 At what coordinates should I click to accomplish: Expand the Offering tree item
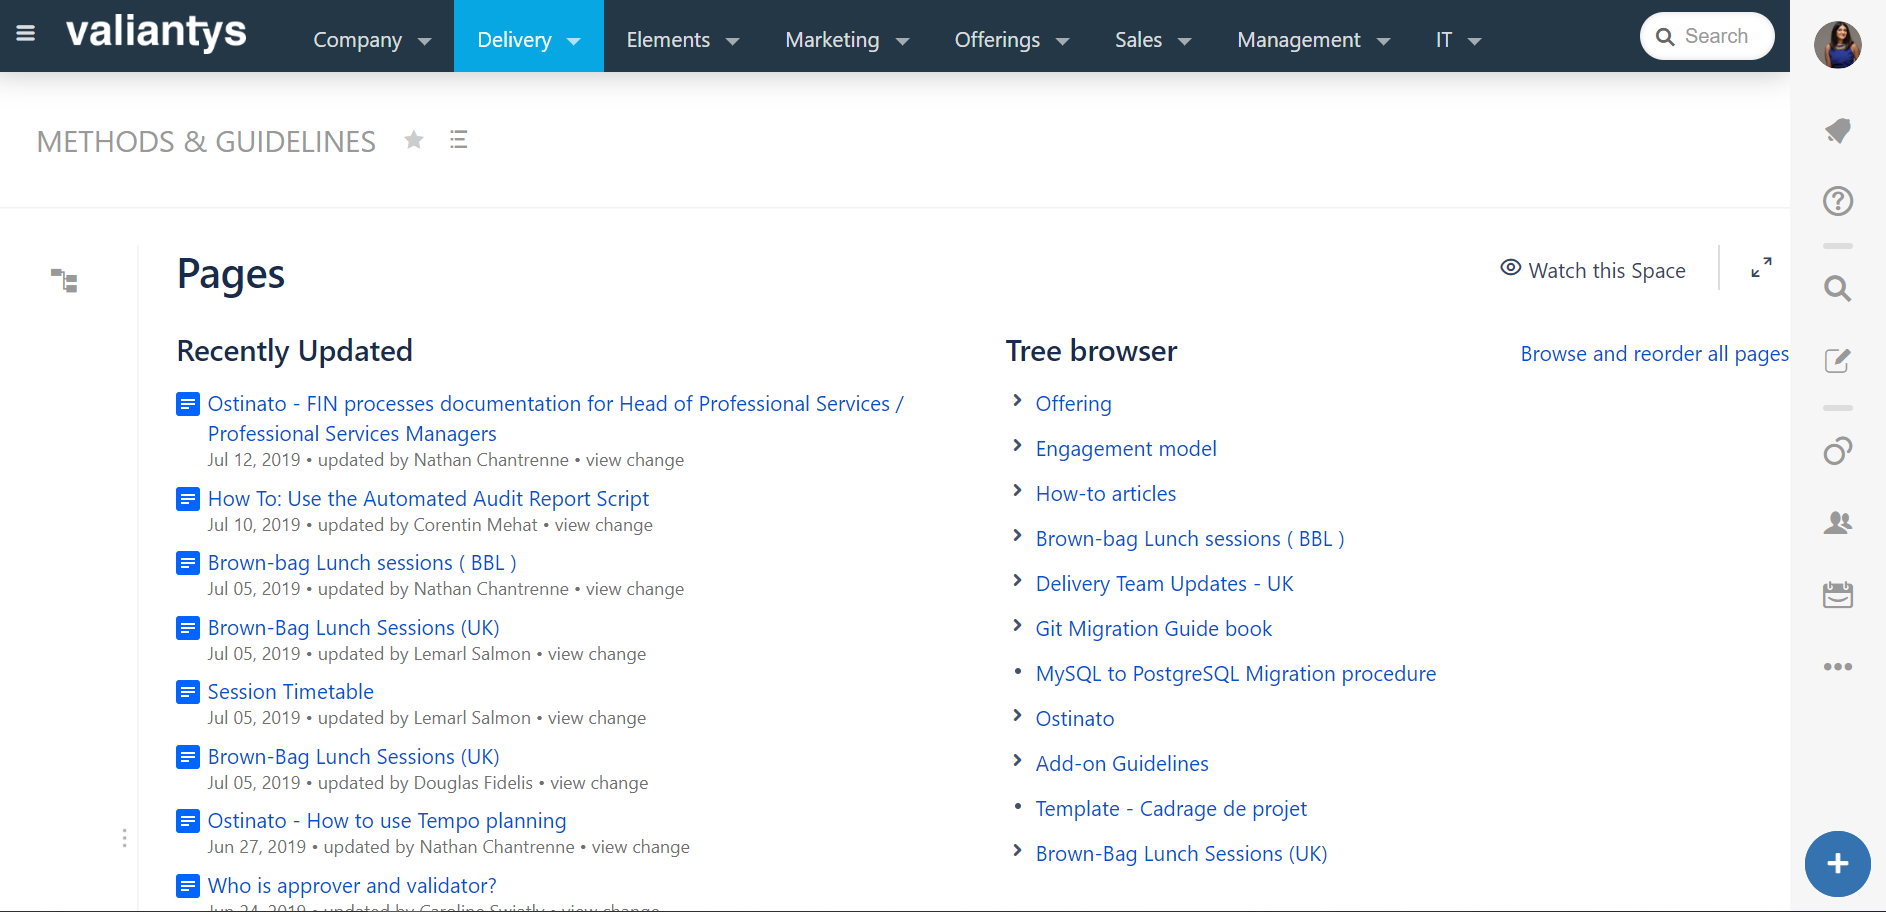coord(1017,401)
